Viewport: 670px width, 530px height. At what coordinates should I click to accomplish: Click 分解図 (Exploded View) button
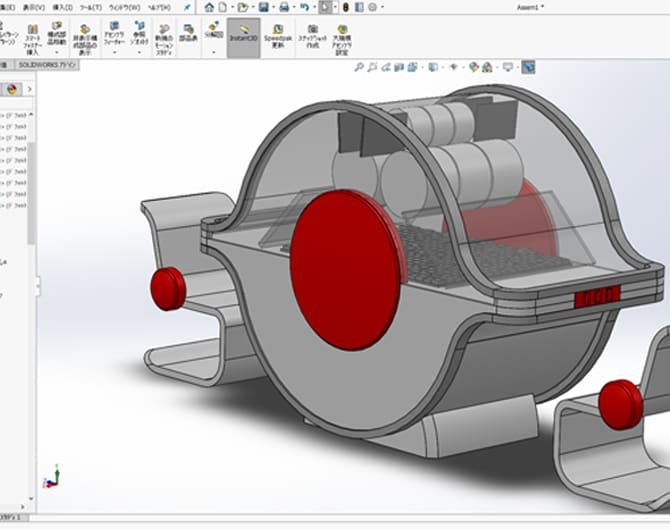tap(214, 30)
